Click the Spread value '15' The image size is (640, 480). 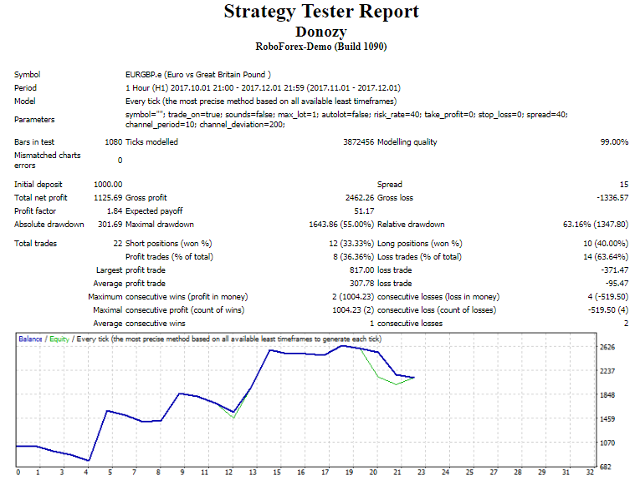[x=624, y=184]
